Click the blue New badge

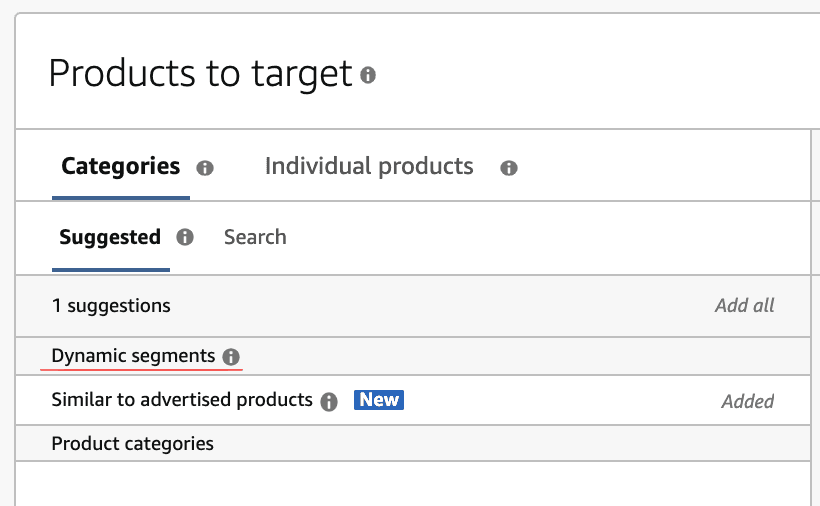[379, 400]
